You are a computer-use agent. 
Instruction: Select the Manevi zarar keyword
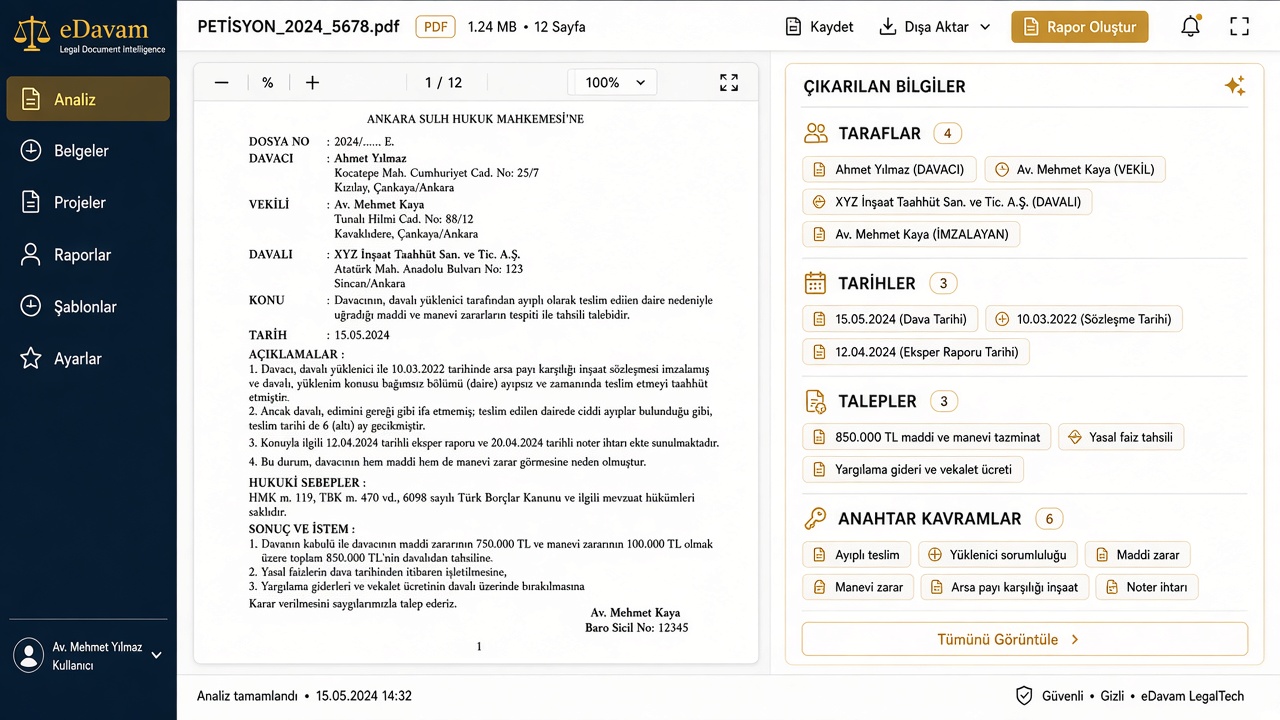858,587
